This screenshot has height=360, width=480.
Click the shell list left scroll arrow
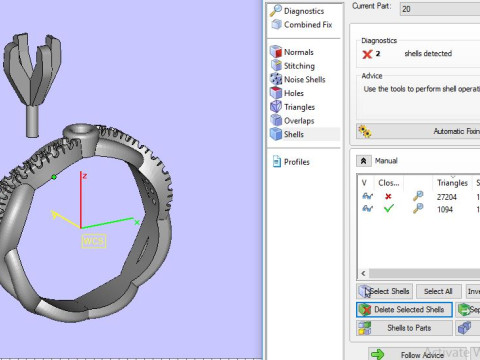point(363,274)
